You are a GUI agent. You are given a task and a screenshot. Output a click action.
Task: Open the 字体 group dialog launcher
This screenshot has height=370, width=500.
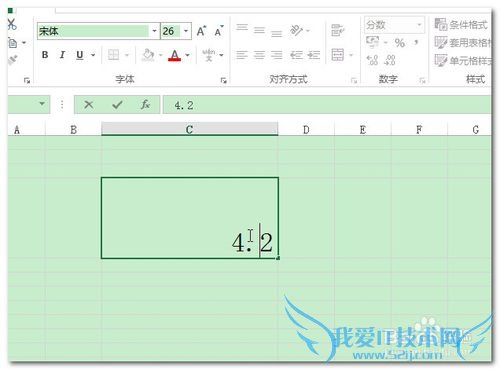pos(223,80)
